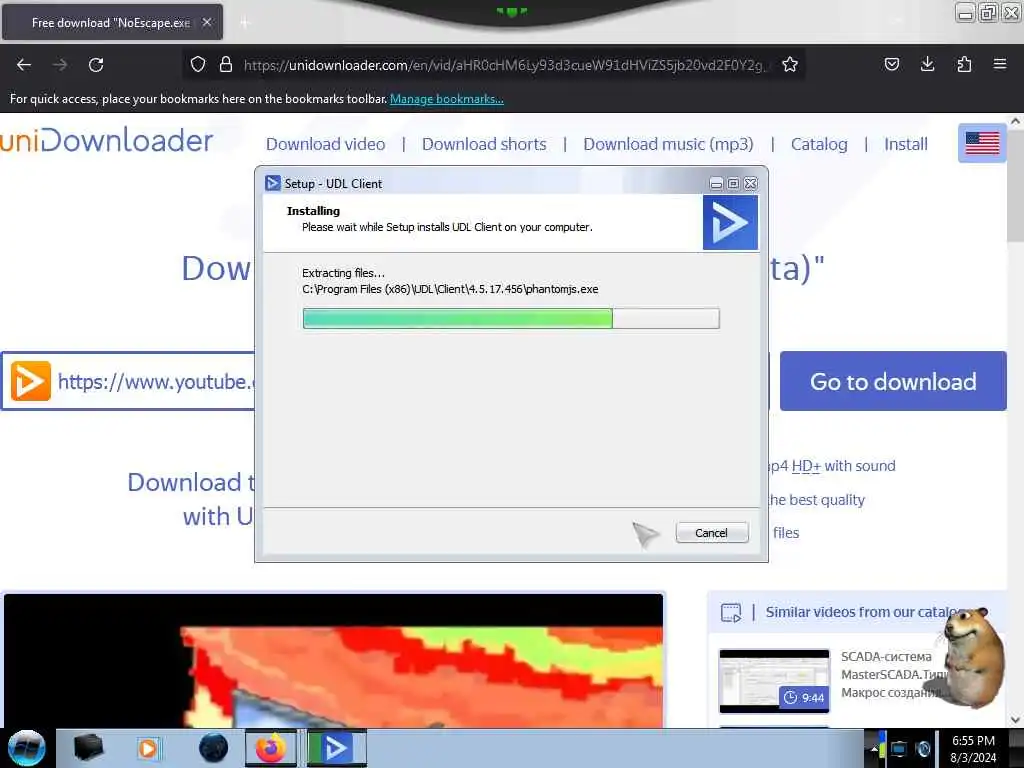1024x768 pixels.
Task: Open the Install menu item
Action: 906,144
